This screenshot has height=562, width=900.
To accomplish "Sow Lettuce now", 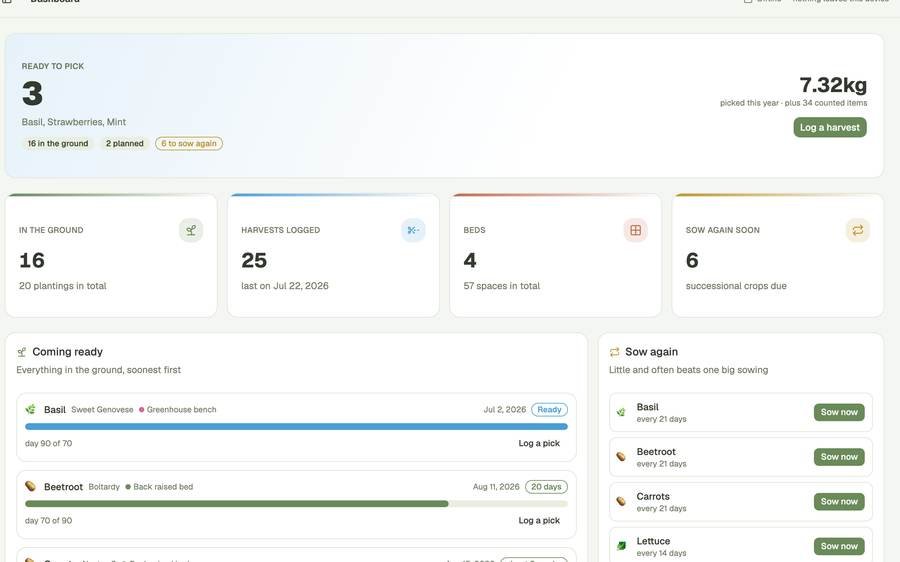I will 839,547.
